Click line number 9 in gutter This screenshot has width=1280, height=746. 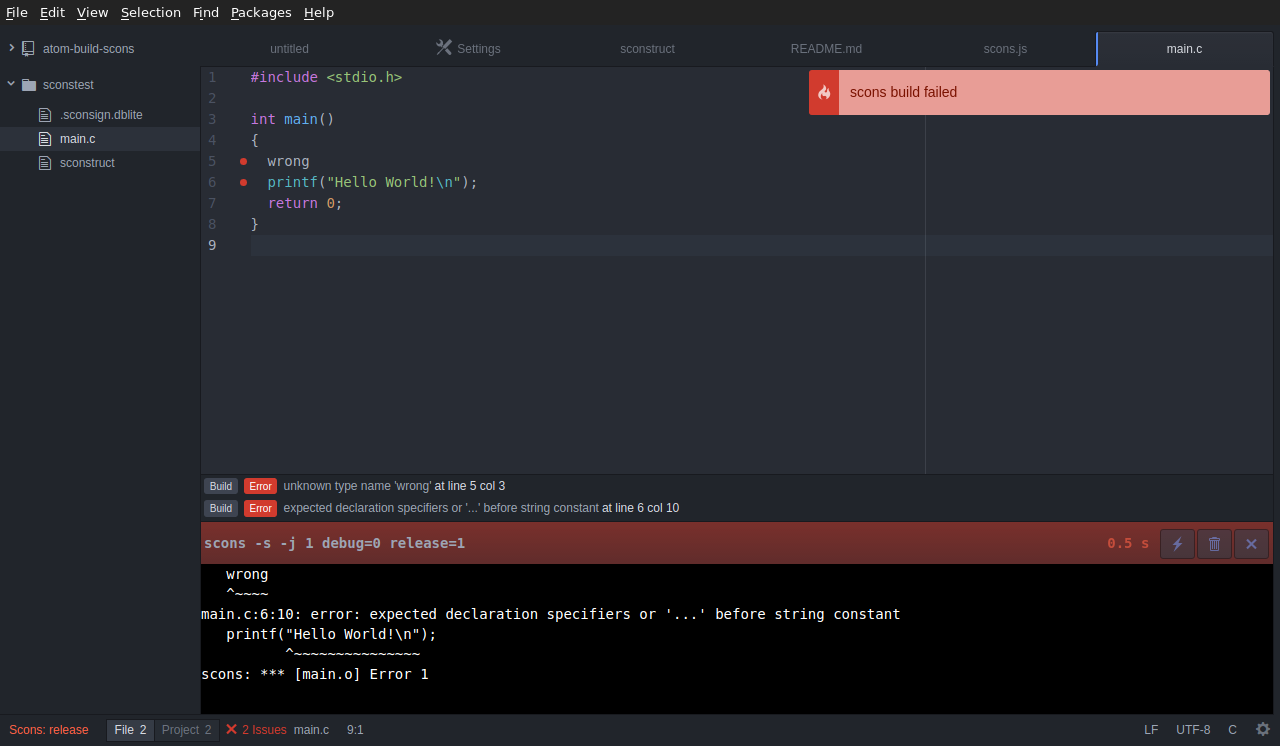pyautogui.click(x=211, y=245)
